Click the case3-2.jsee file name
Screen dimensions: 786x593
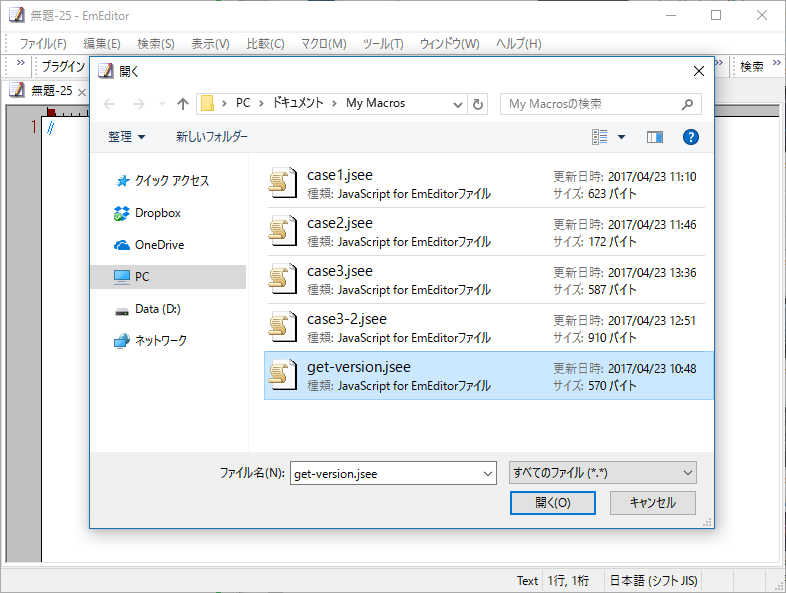pos(347,319)
